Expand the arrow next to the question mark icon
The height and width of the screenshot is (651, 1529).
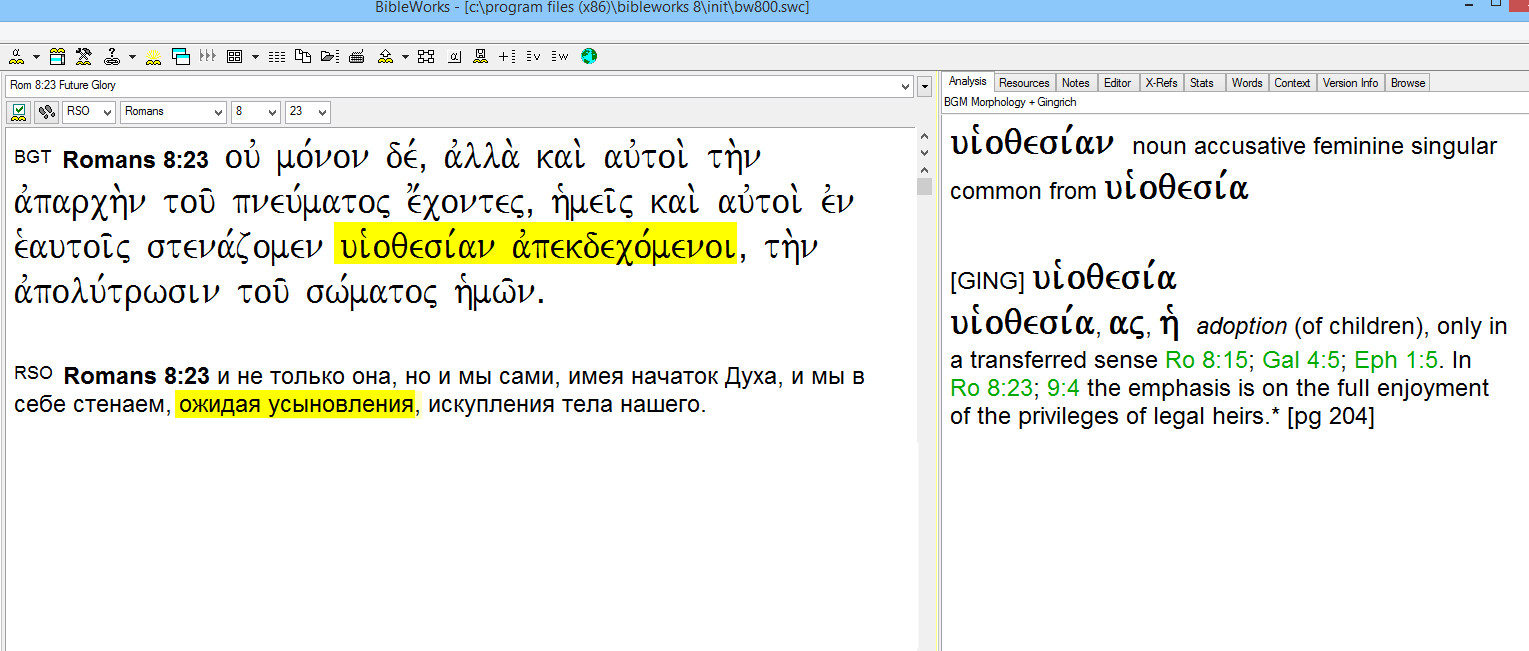(132, 56)
